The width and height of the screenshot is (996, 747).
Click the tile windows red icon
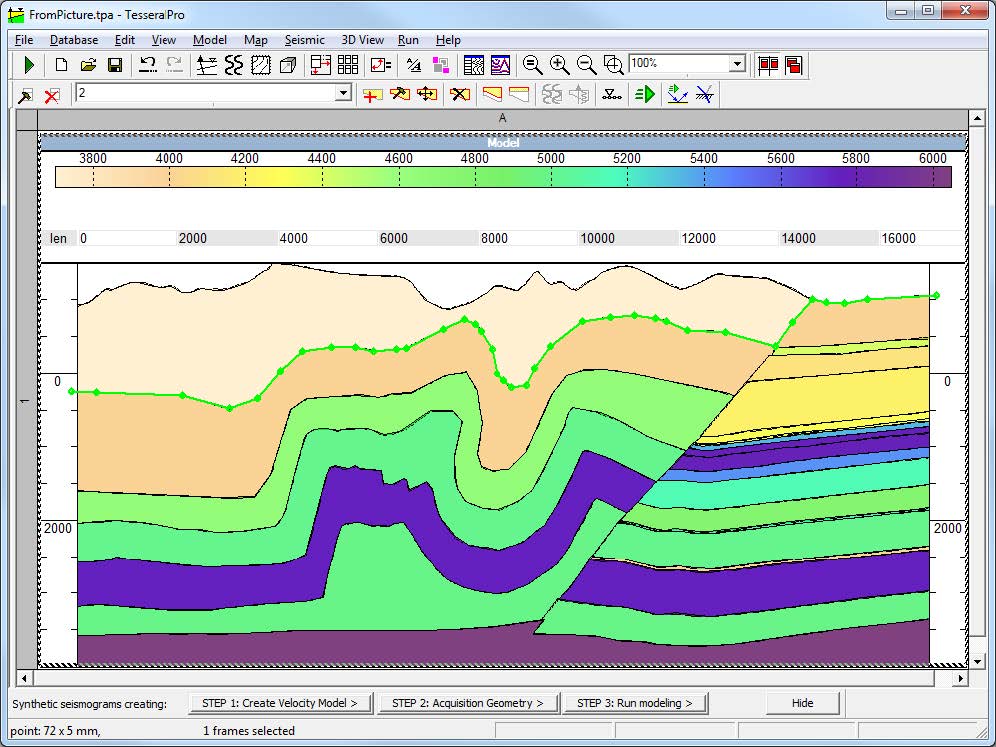pyautogui.click(x=768, y=65)
